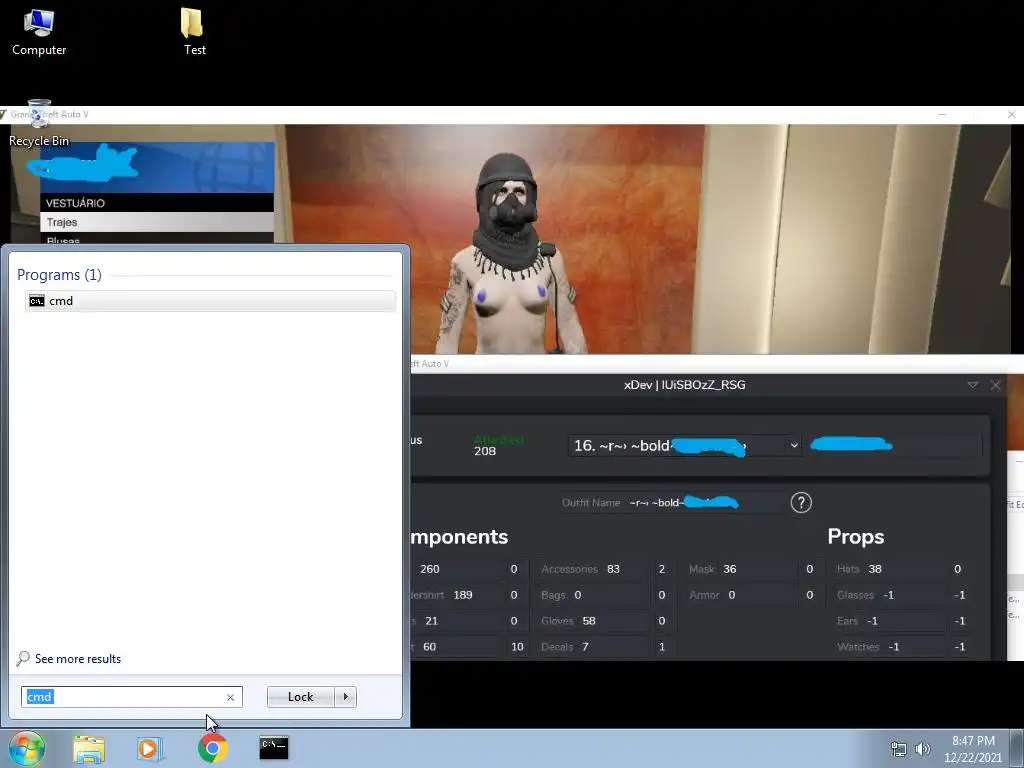The height and width of the screenshot is (768, 1024).
Task: Click the Ears value -1
Action: pyautogui.click(x=872, y=620)
